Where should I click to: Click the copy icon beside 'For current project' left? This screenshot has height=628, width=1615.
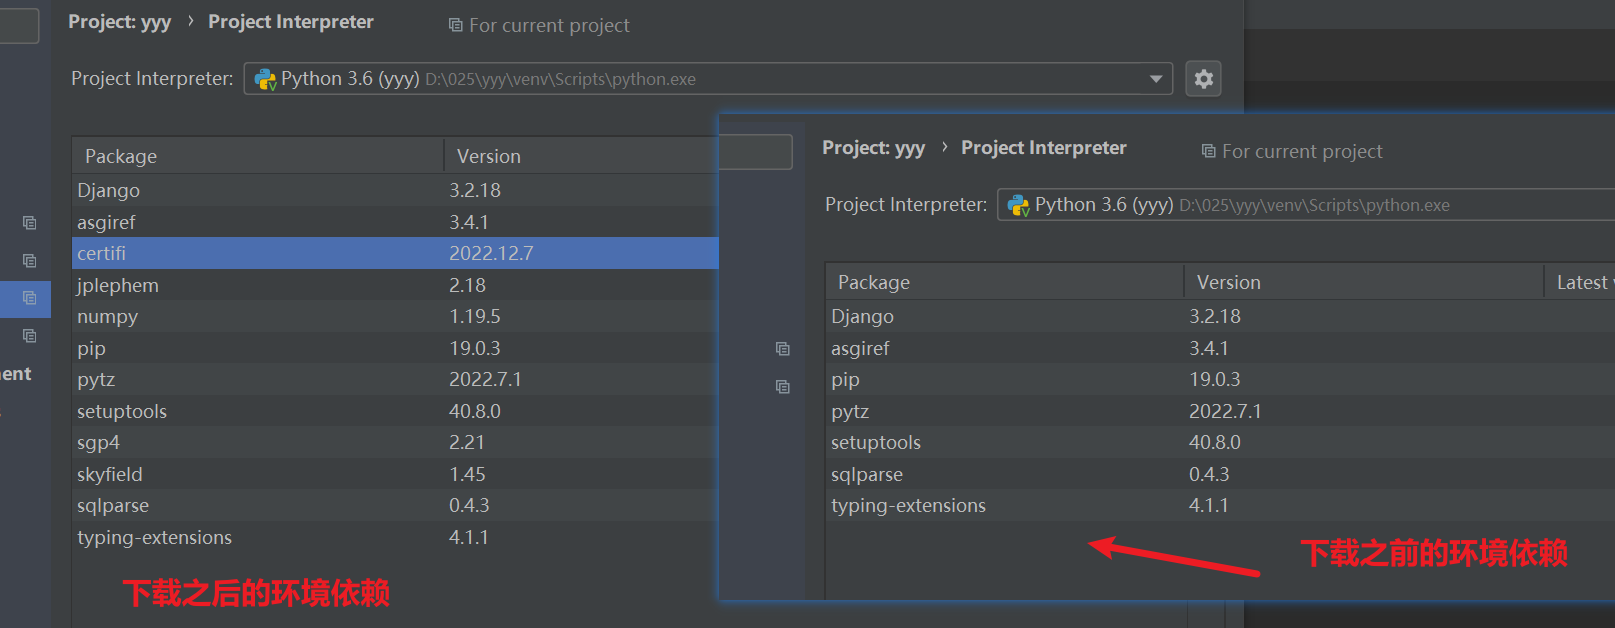click(456, 25)
